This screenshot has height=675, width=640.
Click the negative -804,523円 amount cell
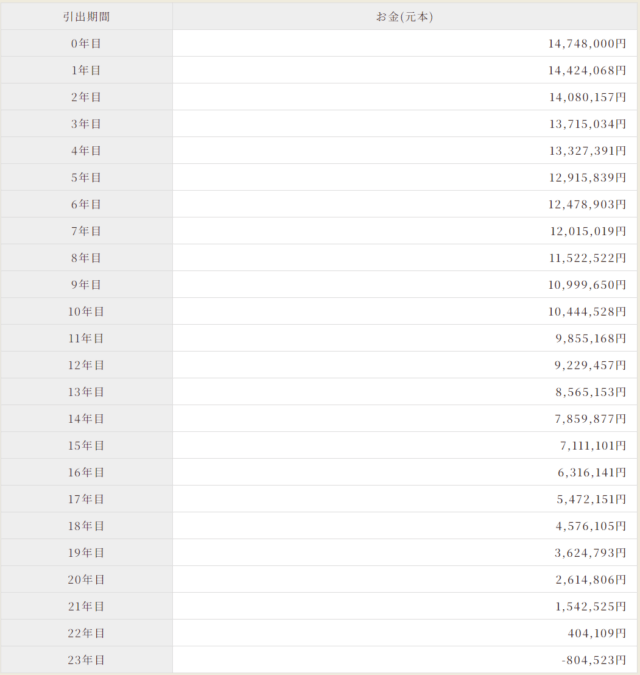click(593, 660)
